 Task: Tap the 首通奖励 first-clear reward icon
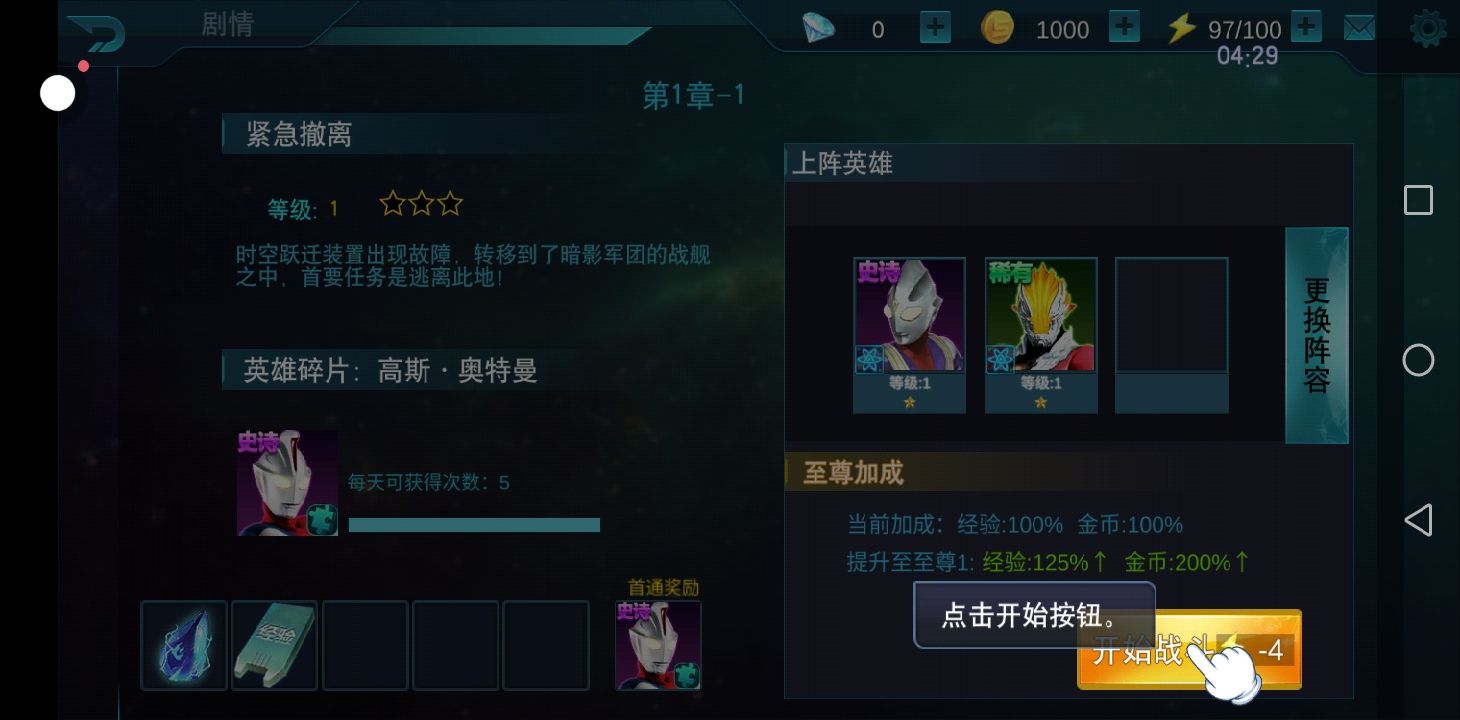pos(658,645)
